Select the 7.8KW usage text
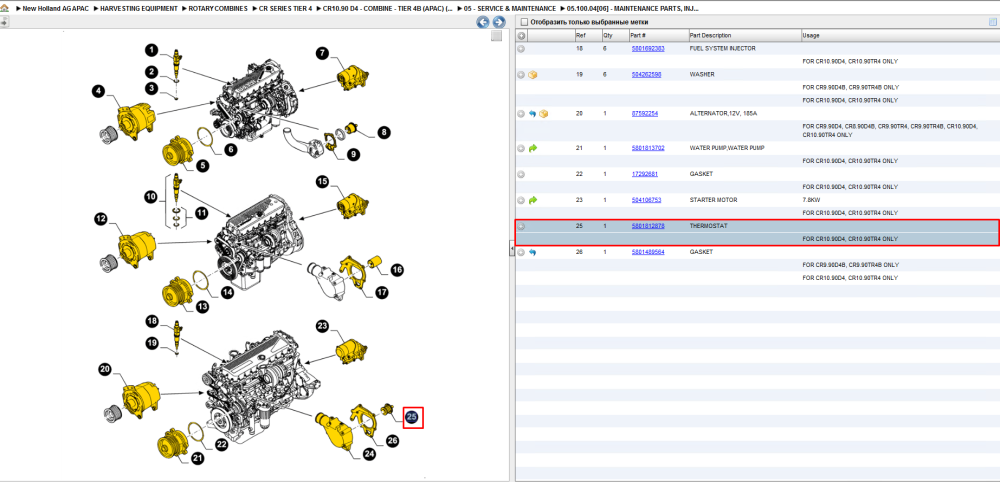The height and width of the screenshot is (482, 1000). point(811,200)
